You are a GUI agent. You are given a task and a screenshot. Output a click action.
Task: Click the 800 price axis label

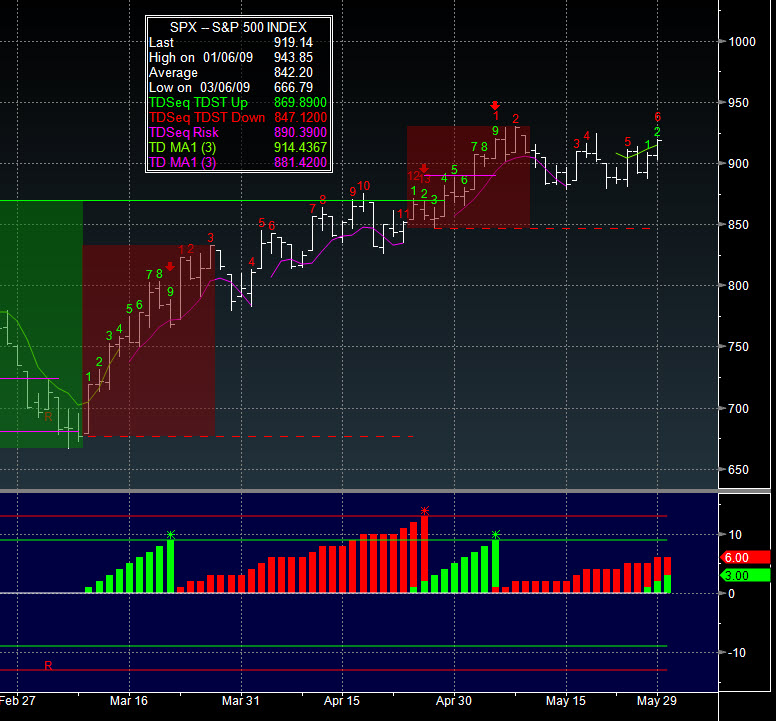(738, 286)
